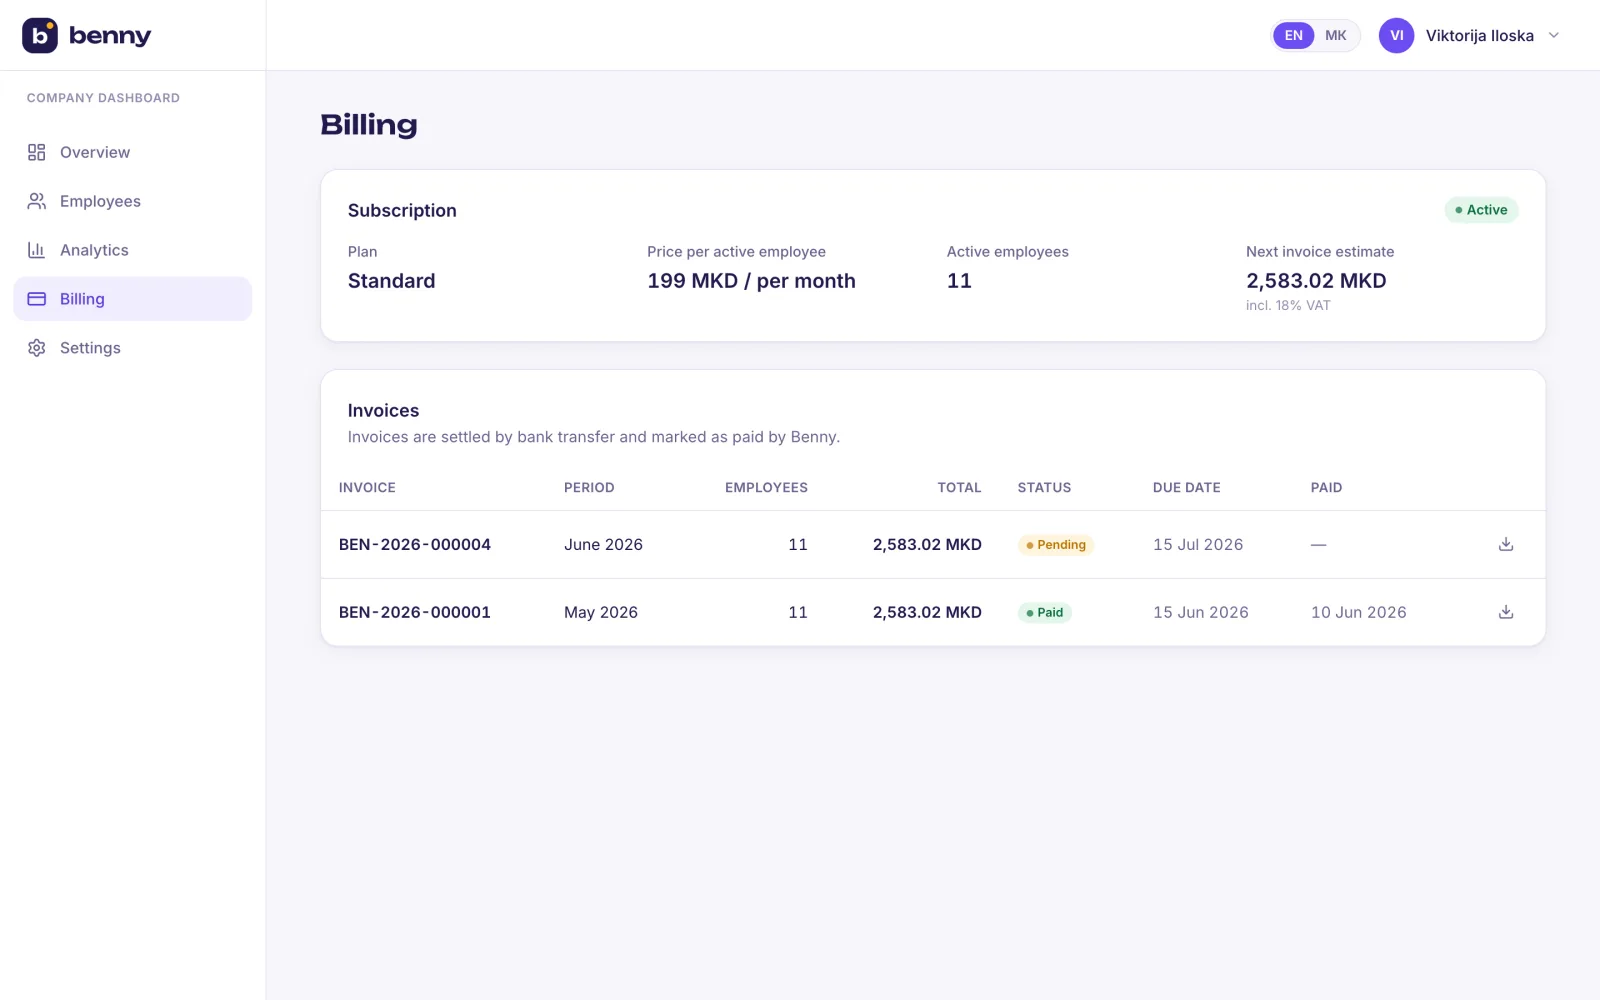Select the Billing menu item
The width and height of the screenshot is (1600, 1000).
point(132,299)
